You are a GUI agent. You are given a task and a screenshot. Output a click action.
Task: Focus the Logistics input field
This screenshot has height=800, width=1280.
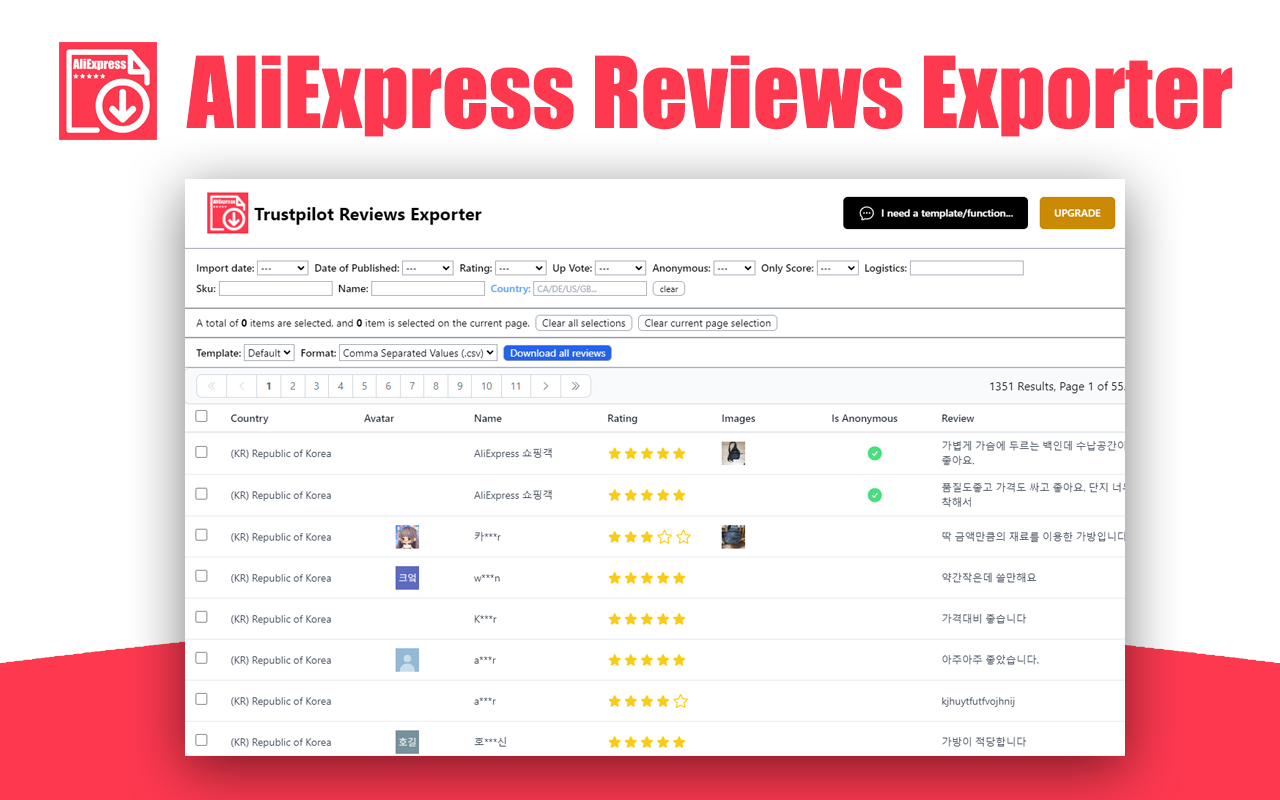[967, 268]
